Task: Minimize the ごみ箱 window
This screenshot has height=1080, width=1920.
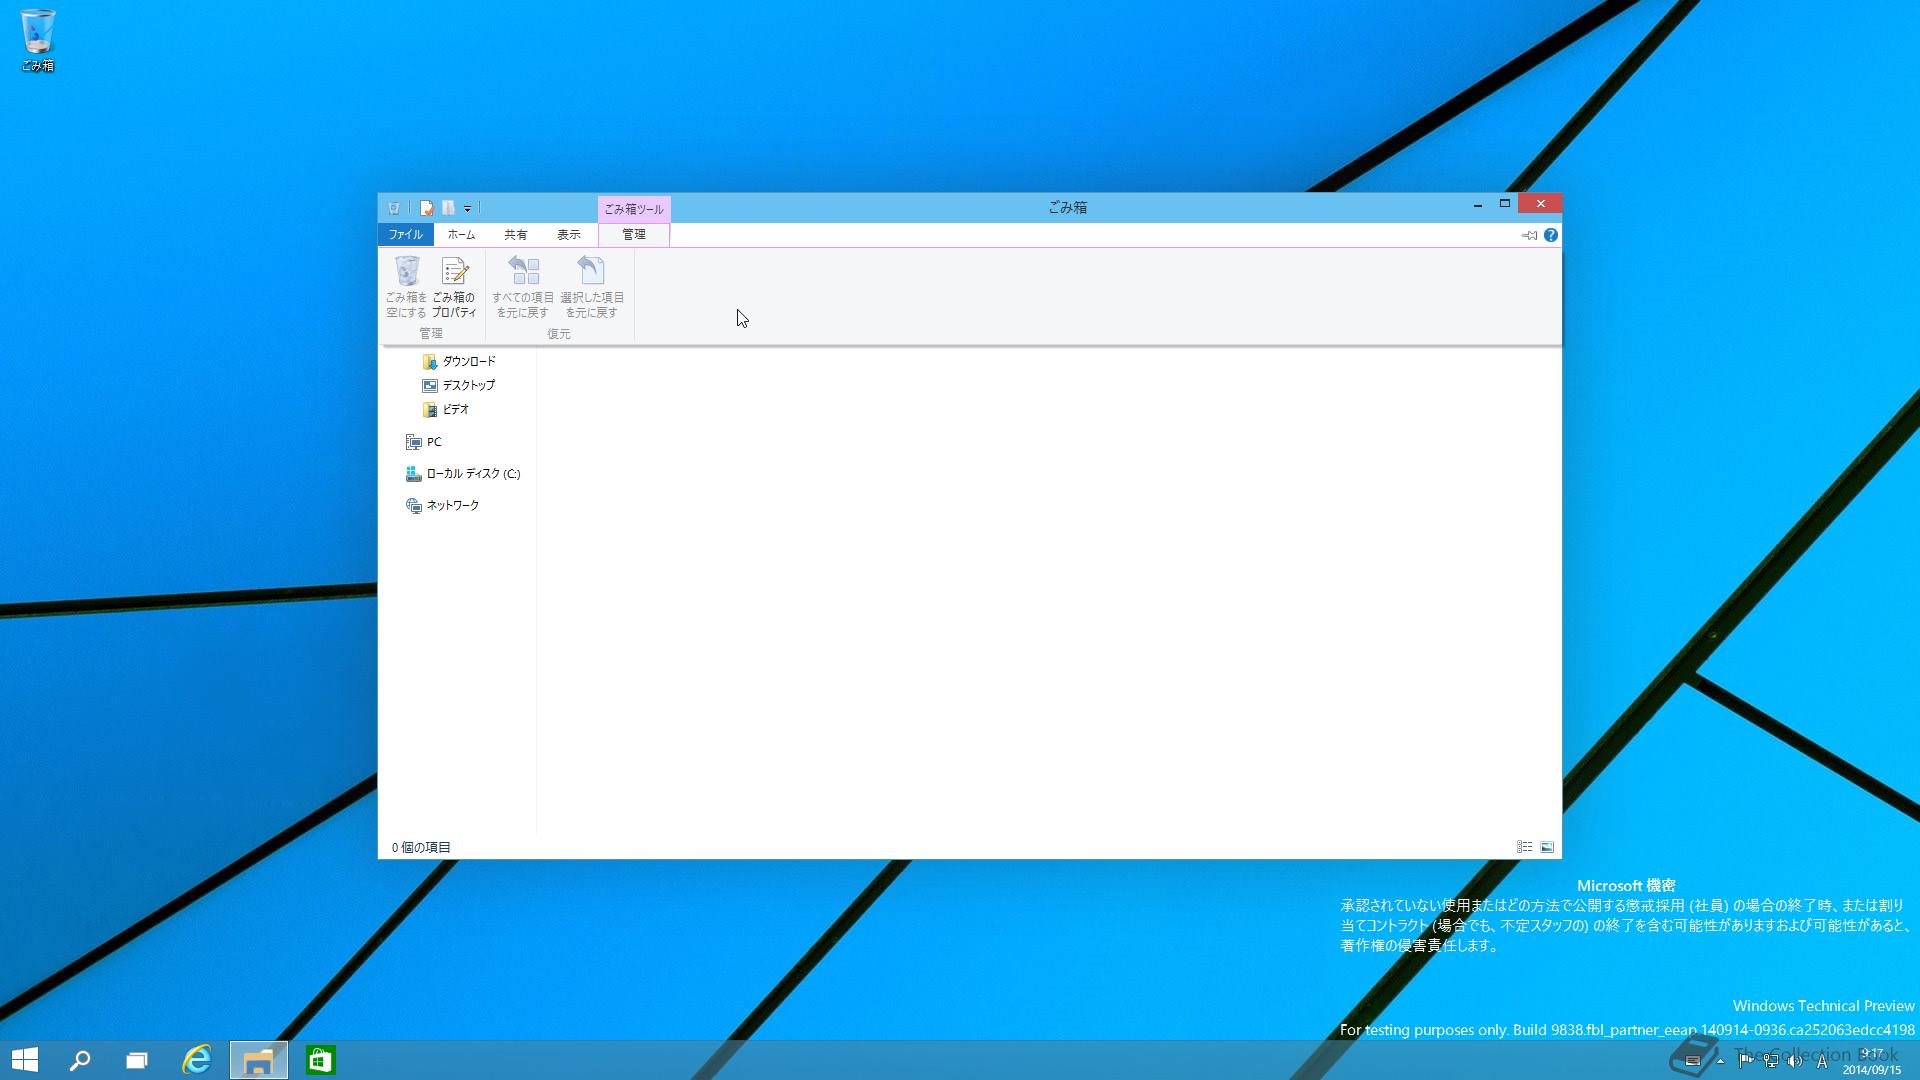Action: (1477, 204)
